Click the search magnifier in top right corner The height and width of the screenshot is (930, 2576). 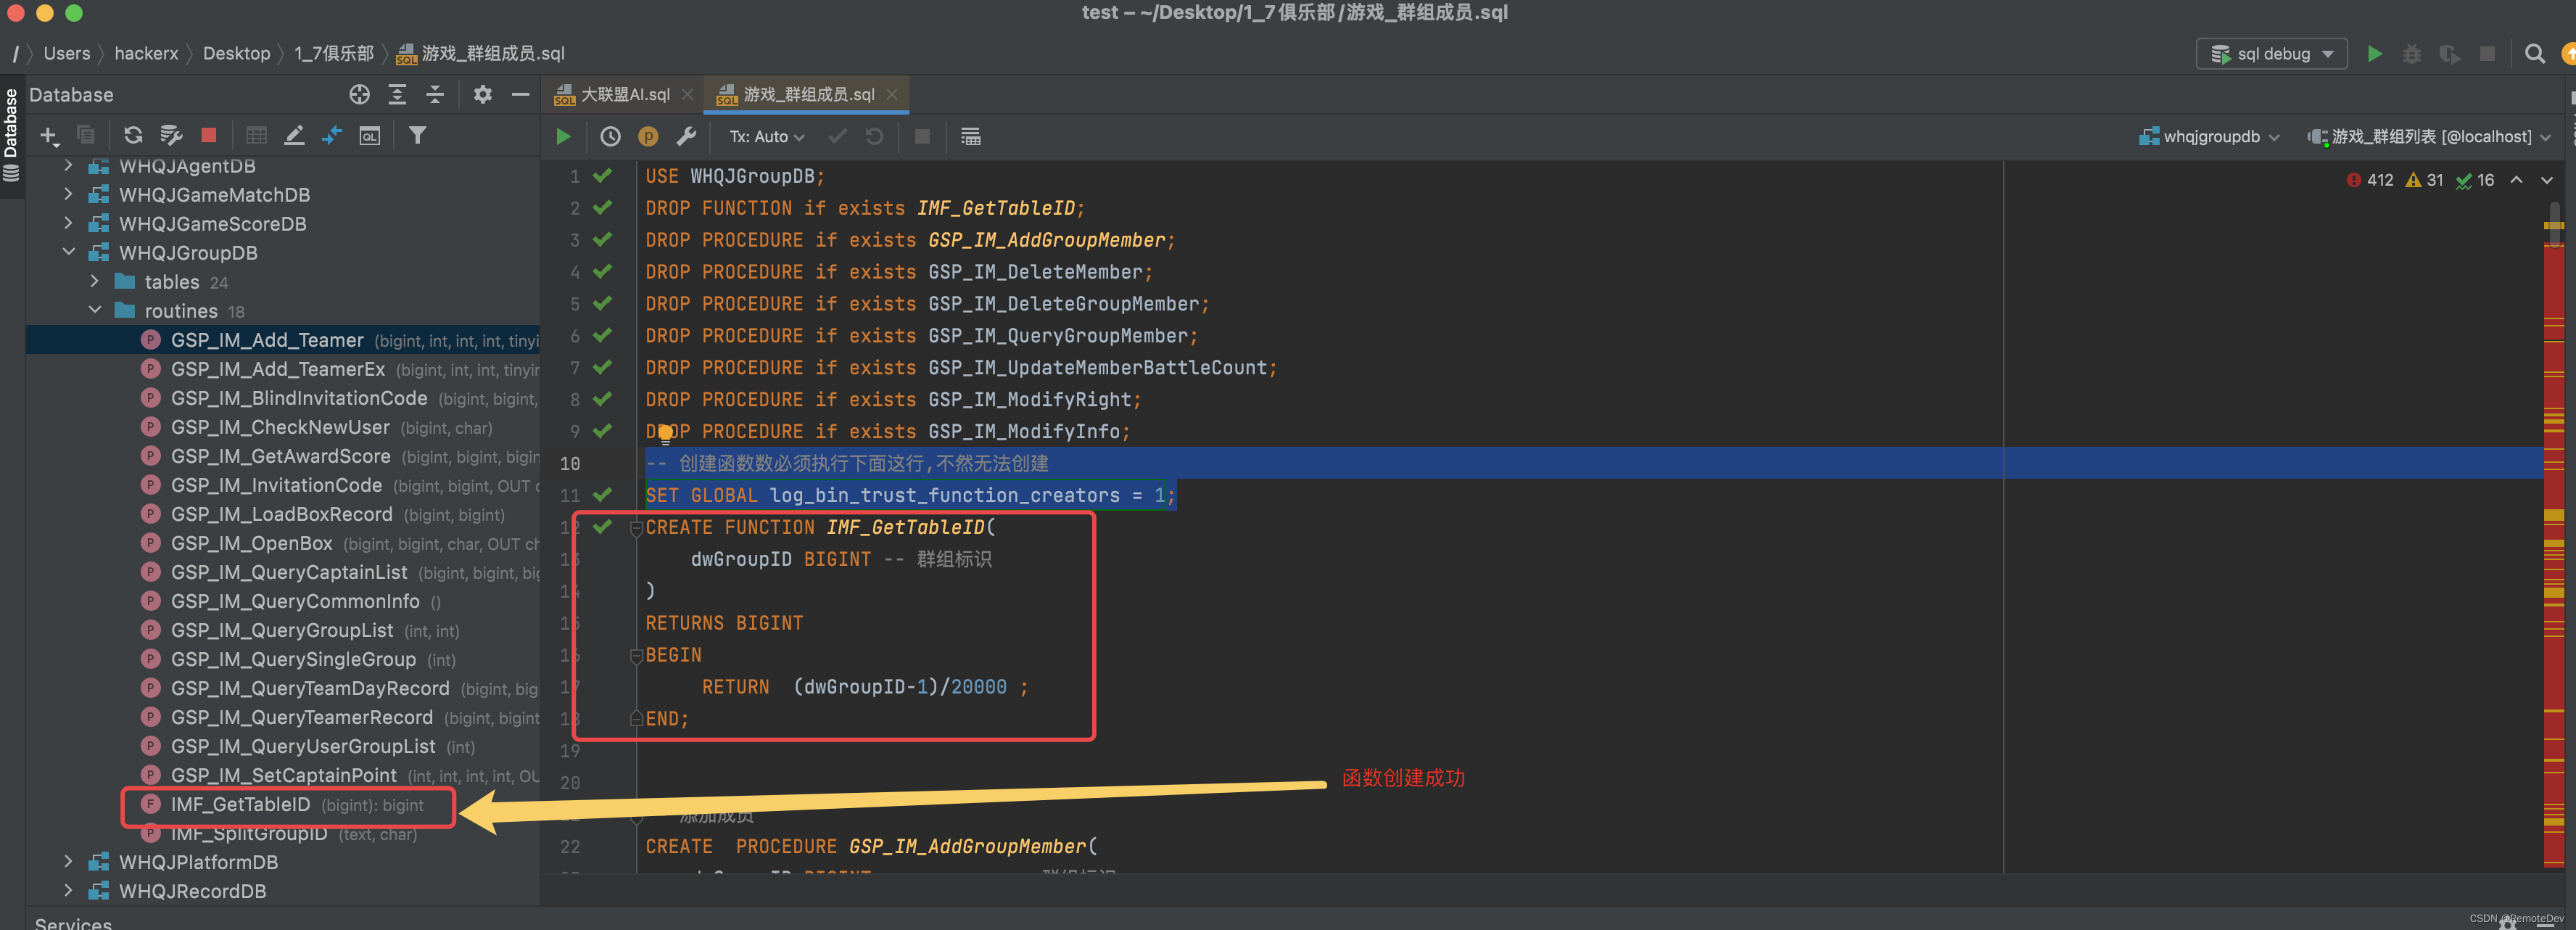click(x=2536, y=54)
